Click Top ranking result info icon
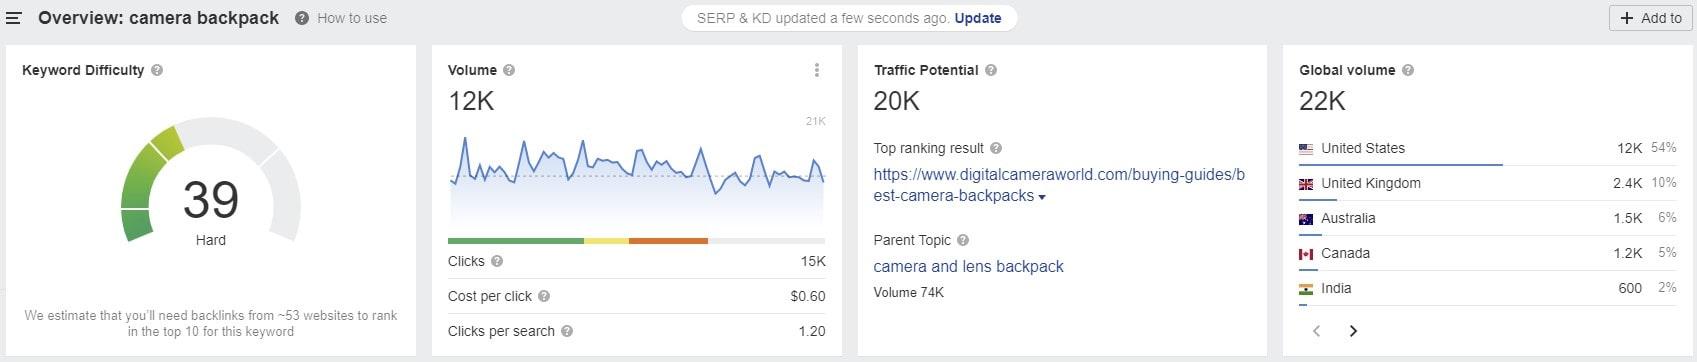The image size is (1697, 362). pyautogui.click(x=996, y=148)
